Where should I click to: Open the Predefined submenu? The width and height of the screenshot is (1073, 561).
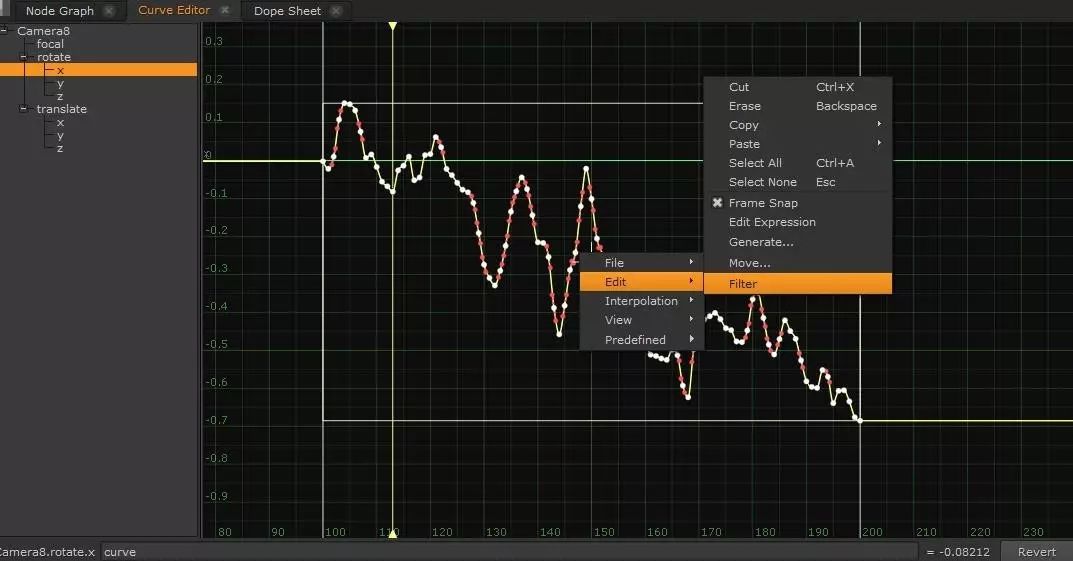tap(642, 340)
